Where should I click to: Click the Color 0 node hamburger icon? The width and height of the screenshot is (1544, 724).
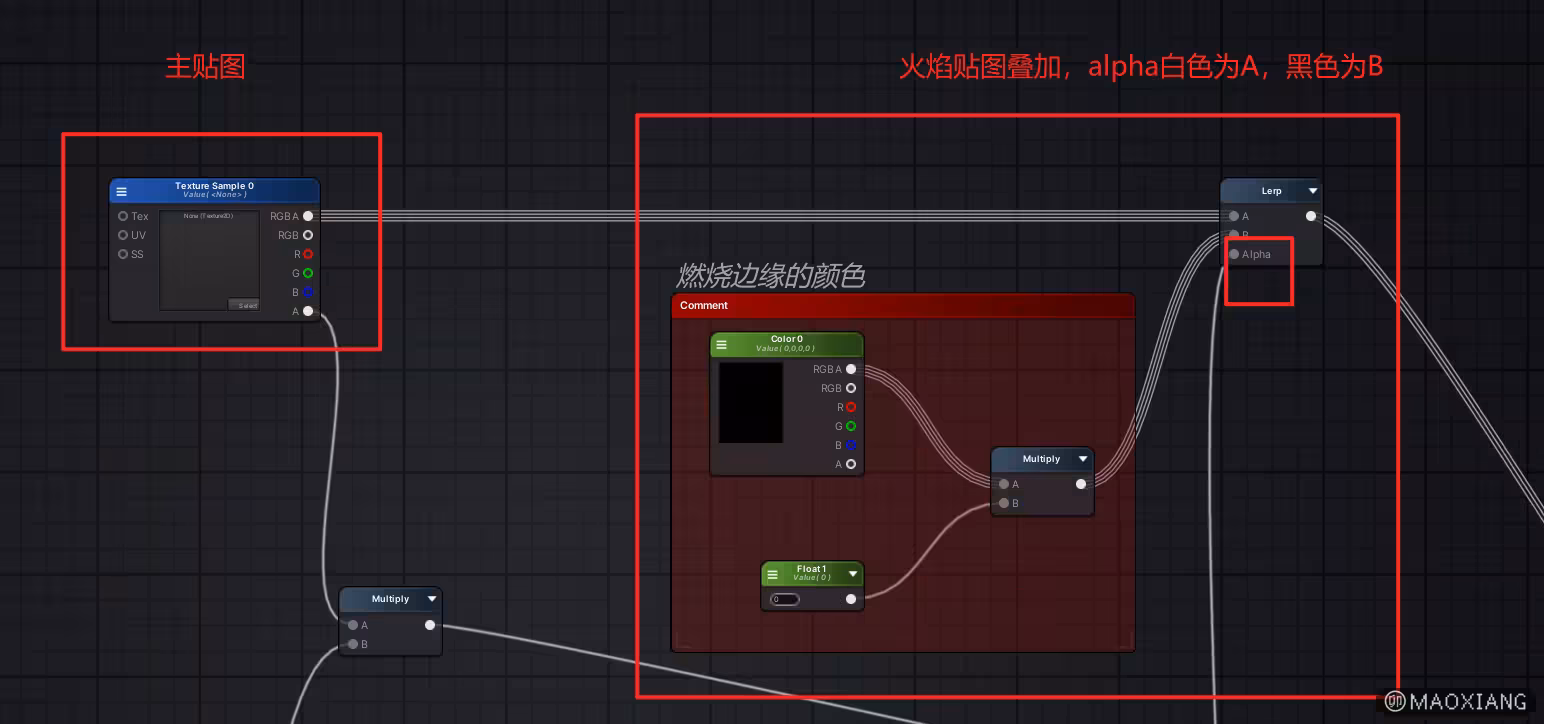[x=722, y=345]
